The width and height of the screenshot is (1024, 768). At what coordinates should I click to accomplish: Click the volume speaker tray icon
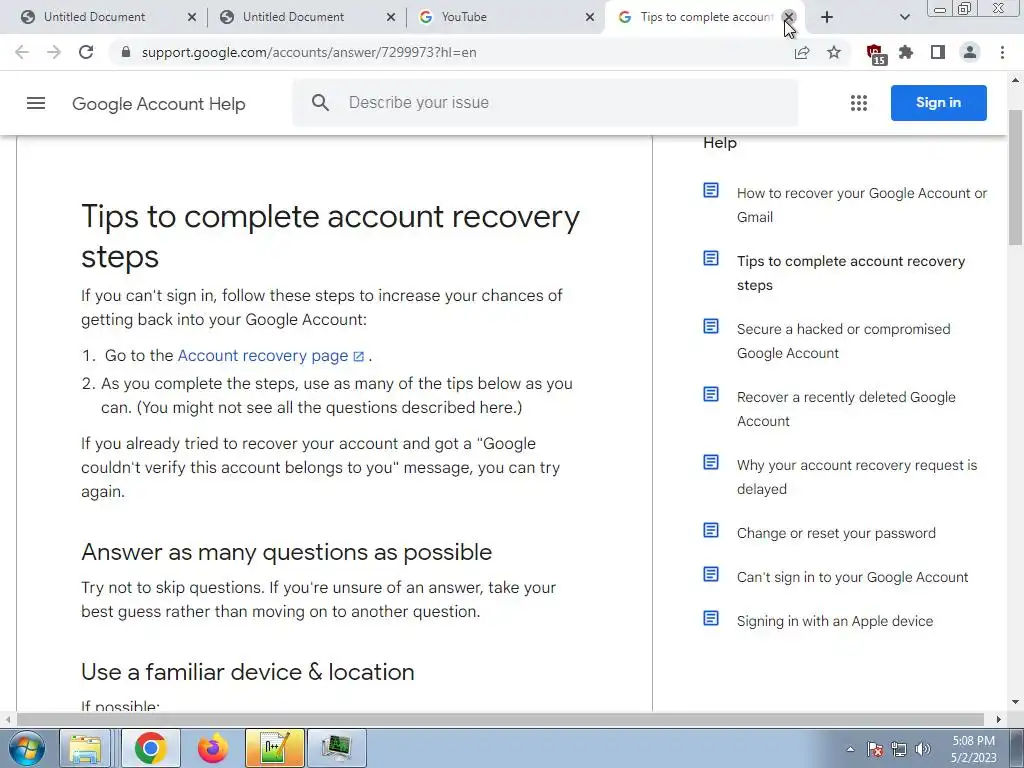coord(923,749)
